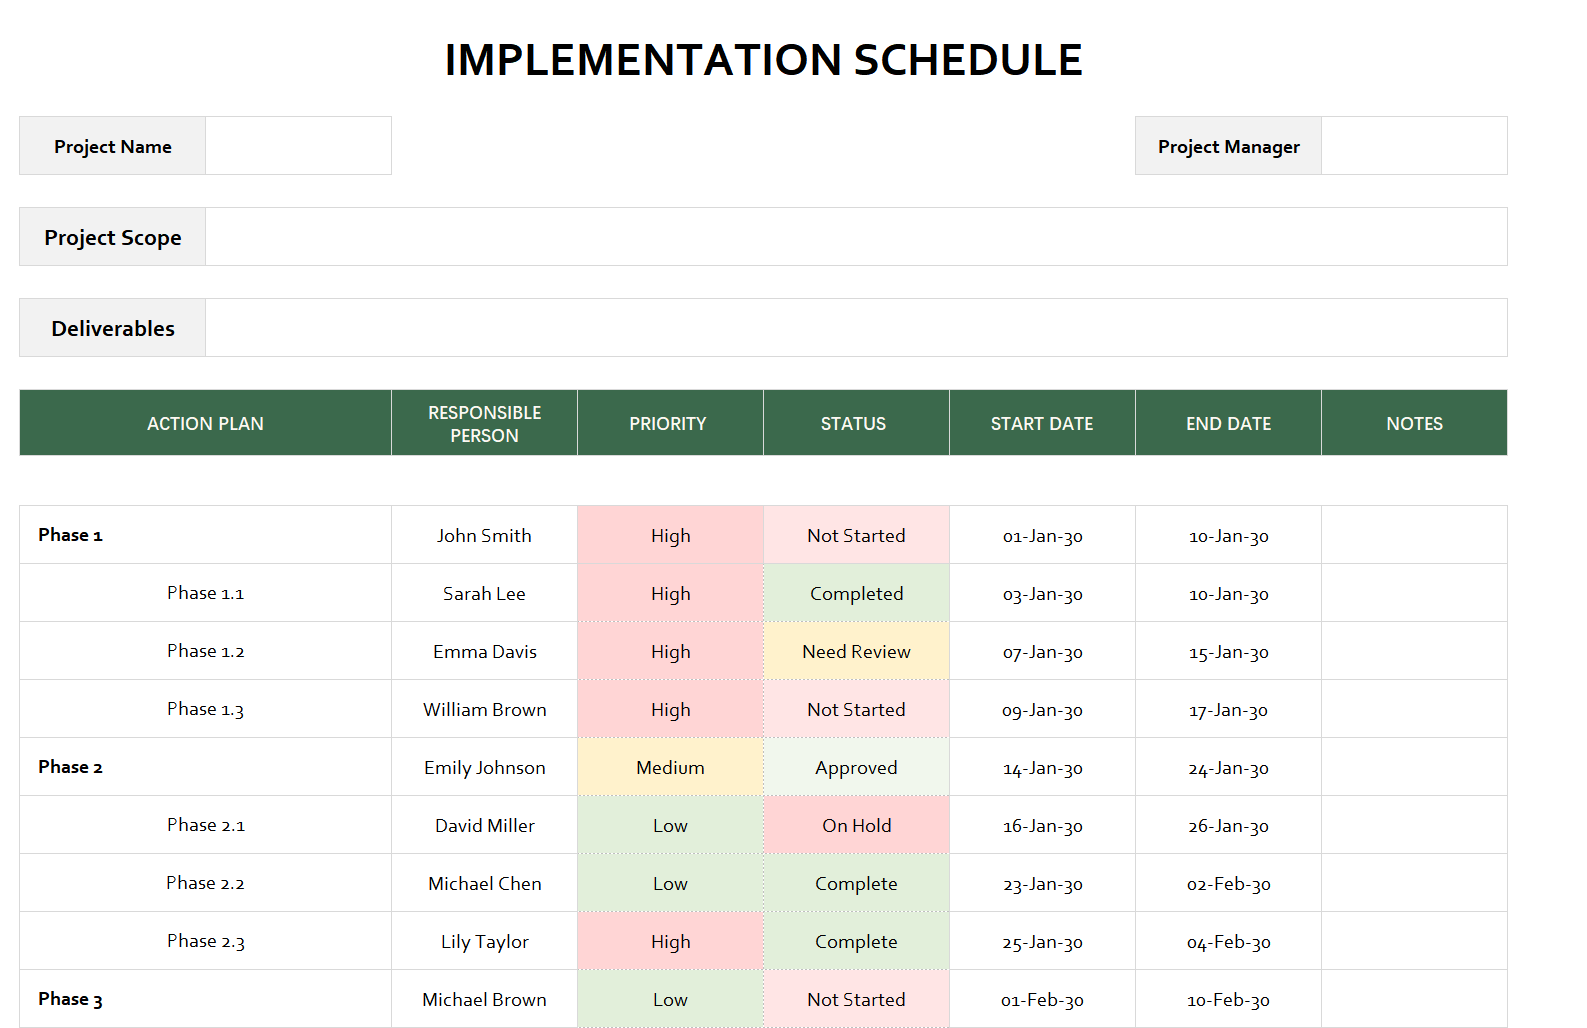
Task: Select end date 15-Jan-30
Action: click(x=1228, y=651)
